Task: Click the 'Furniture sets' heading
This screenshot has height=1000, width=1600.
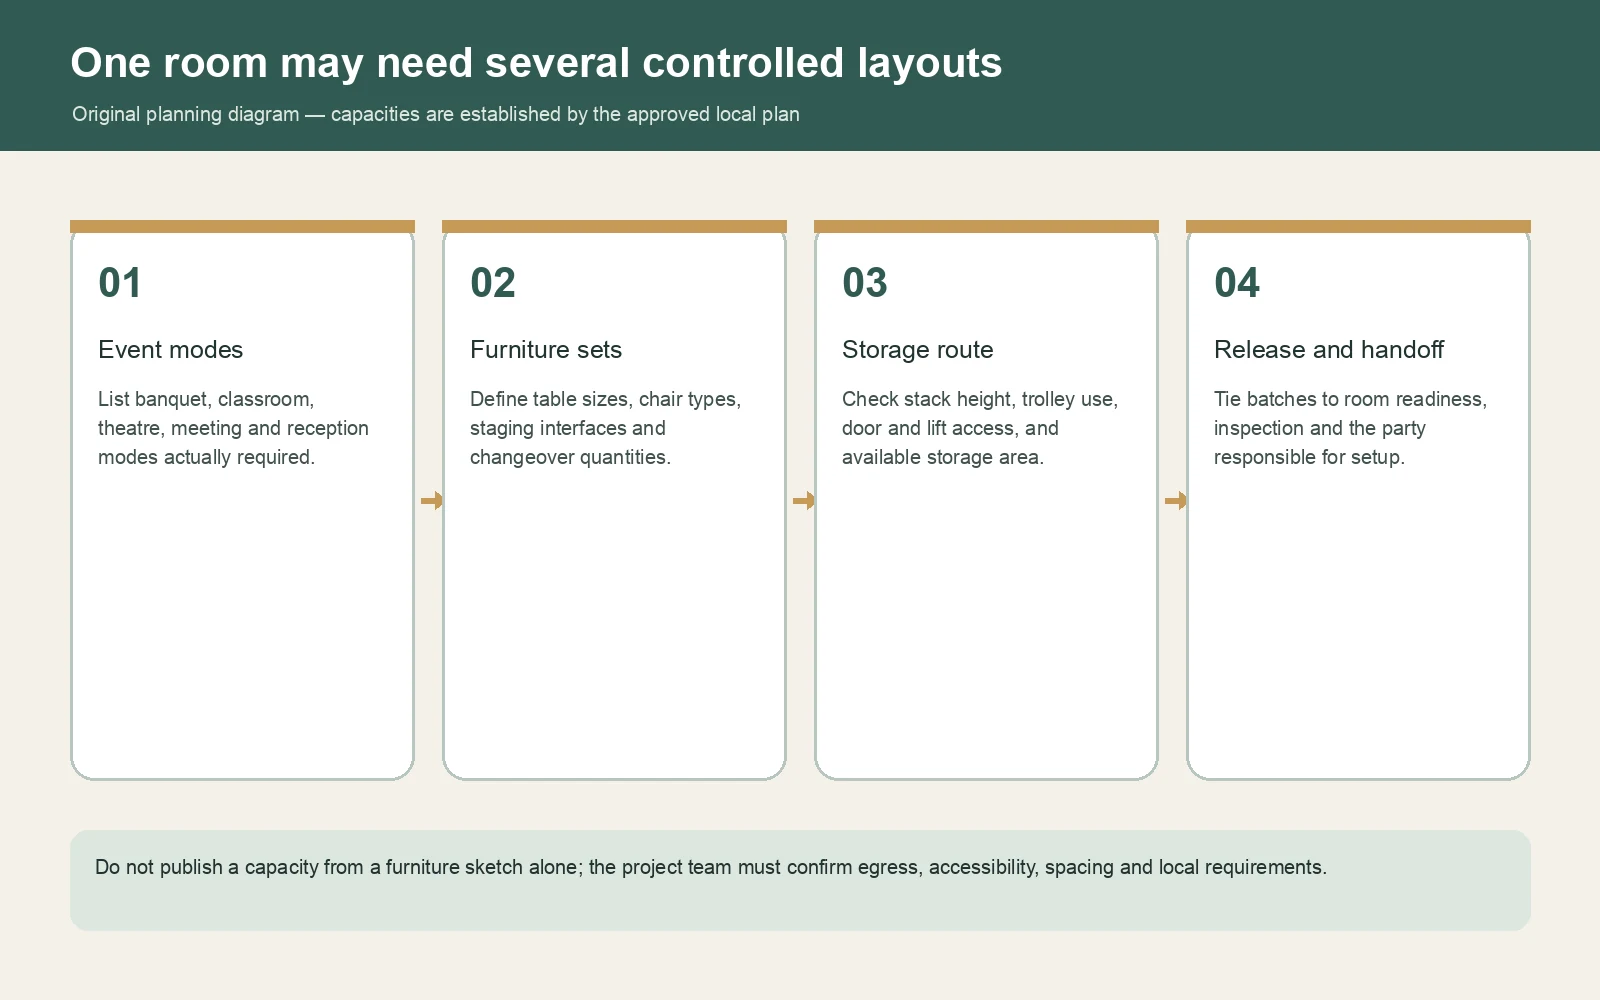Action: tap(546, 350)
